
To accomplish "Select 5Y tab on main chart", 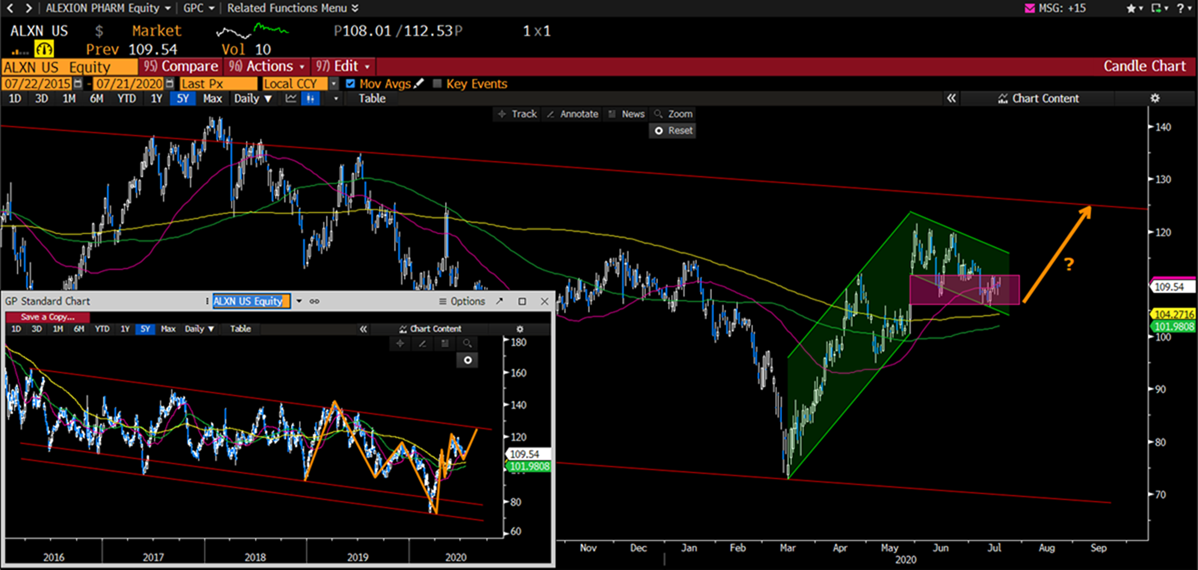I will tap(183, 99).
